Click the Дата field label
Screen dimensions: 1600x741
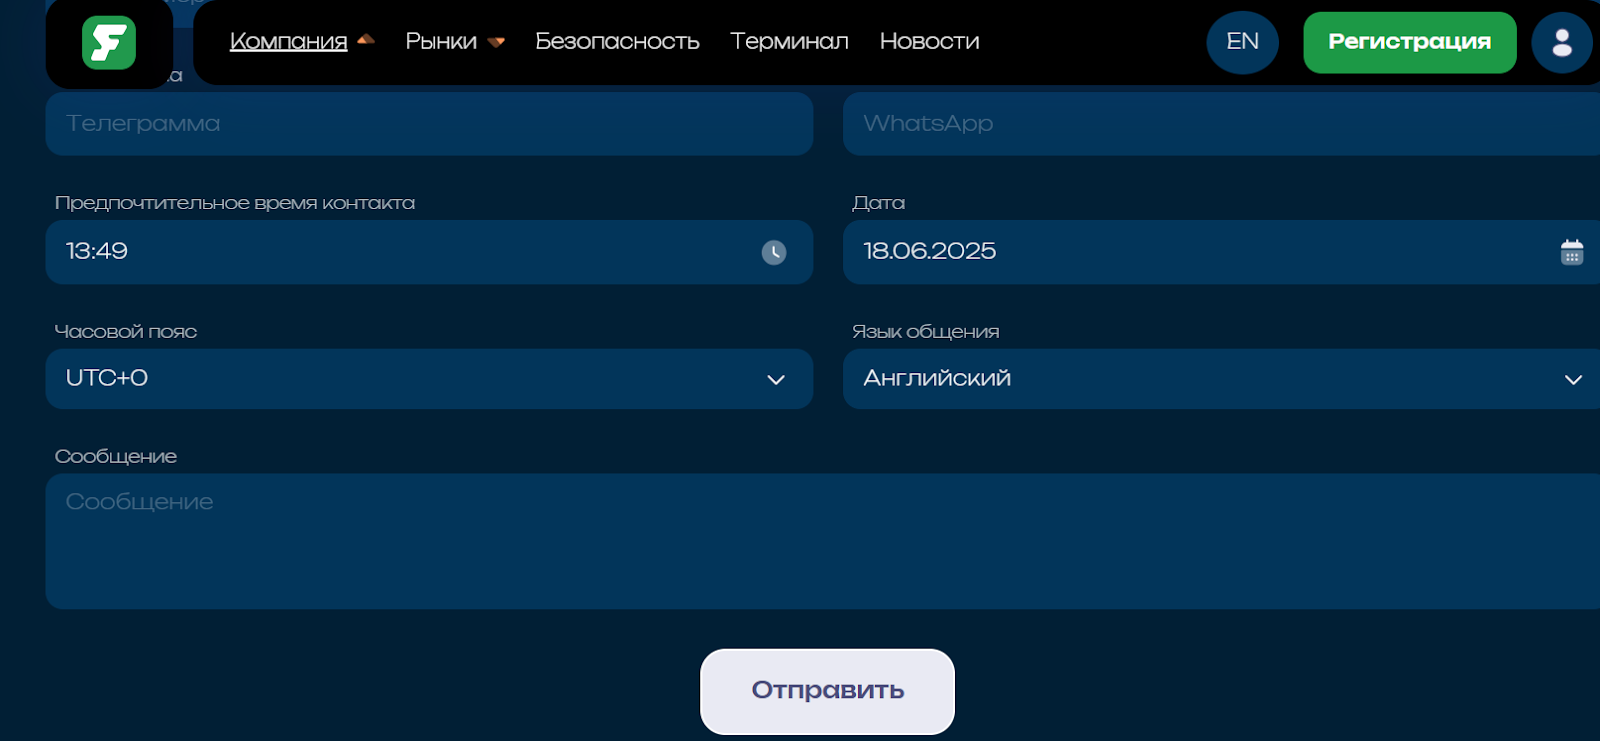click(x=878, y=203)
